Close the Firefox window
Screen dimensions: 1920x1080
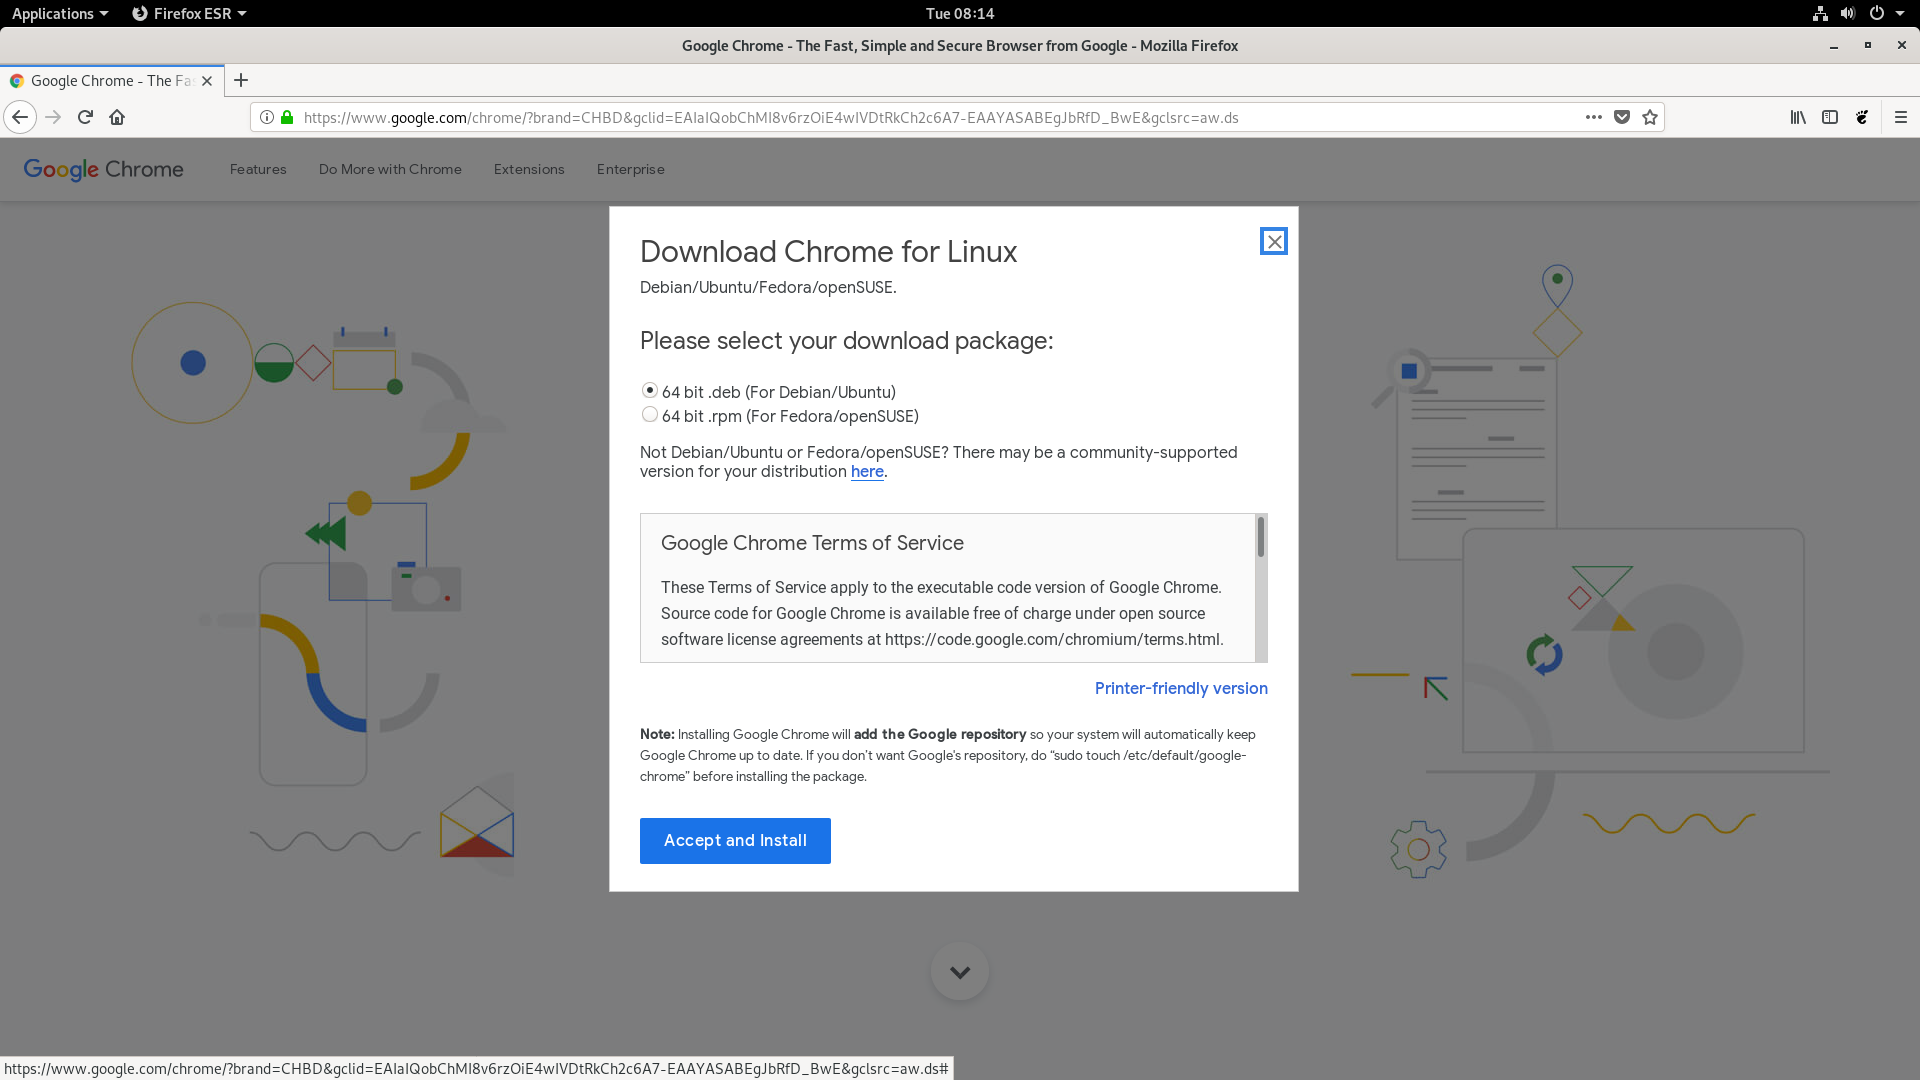click(1901, 45)
